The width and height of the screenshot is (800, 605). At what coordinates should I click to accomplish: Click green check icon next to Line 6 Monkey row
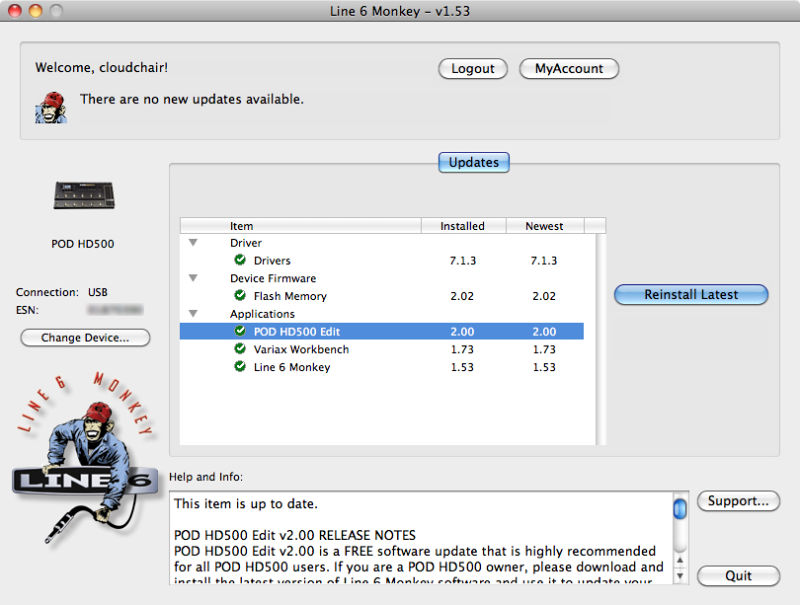[x=240, y=367]
